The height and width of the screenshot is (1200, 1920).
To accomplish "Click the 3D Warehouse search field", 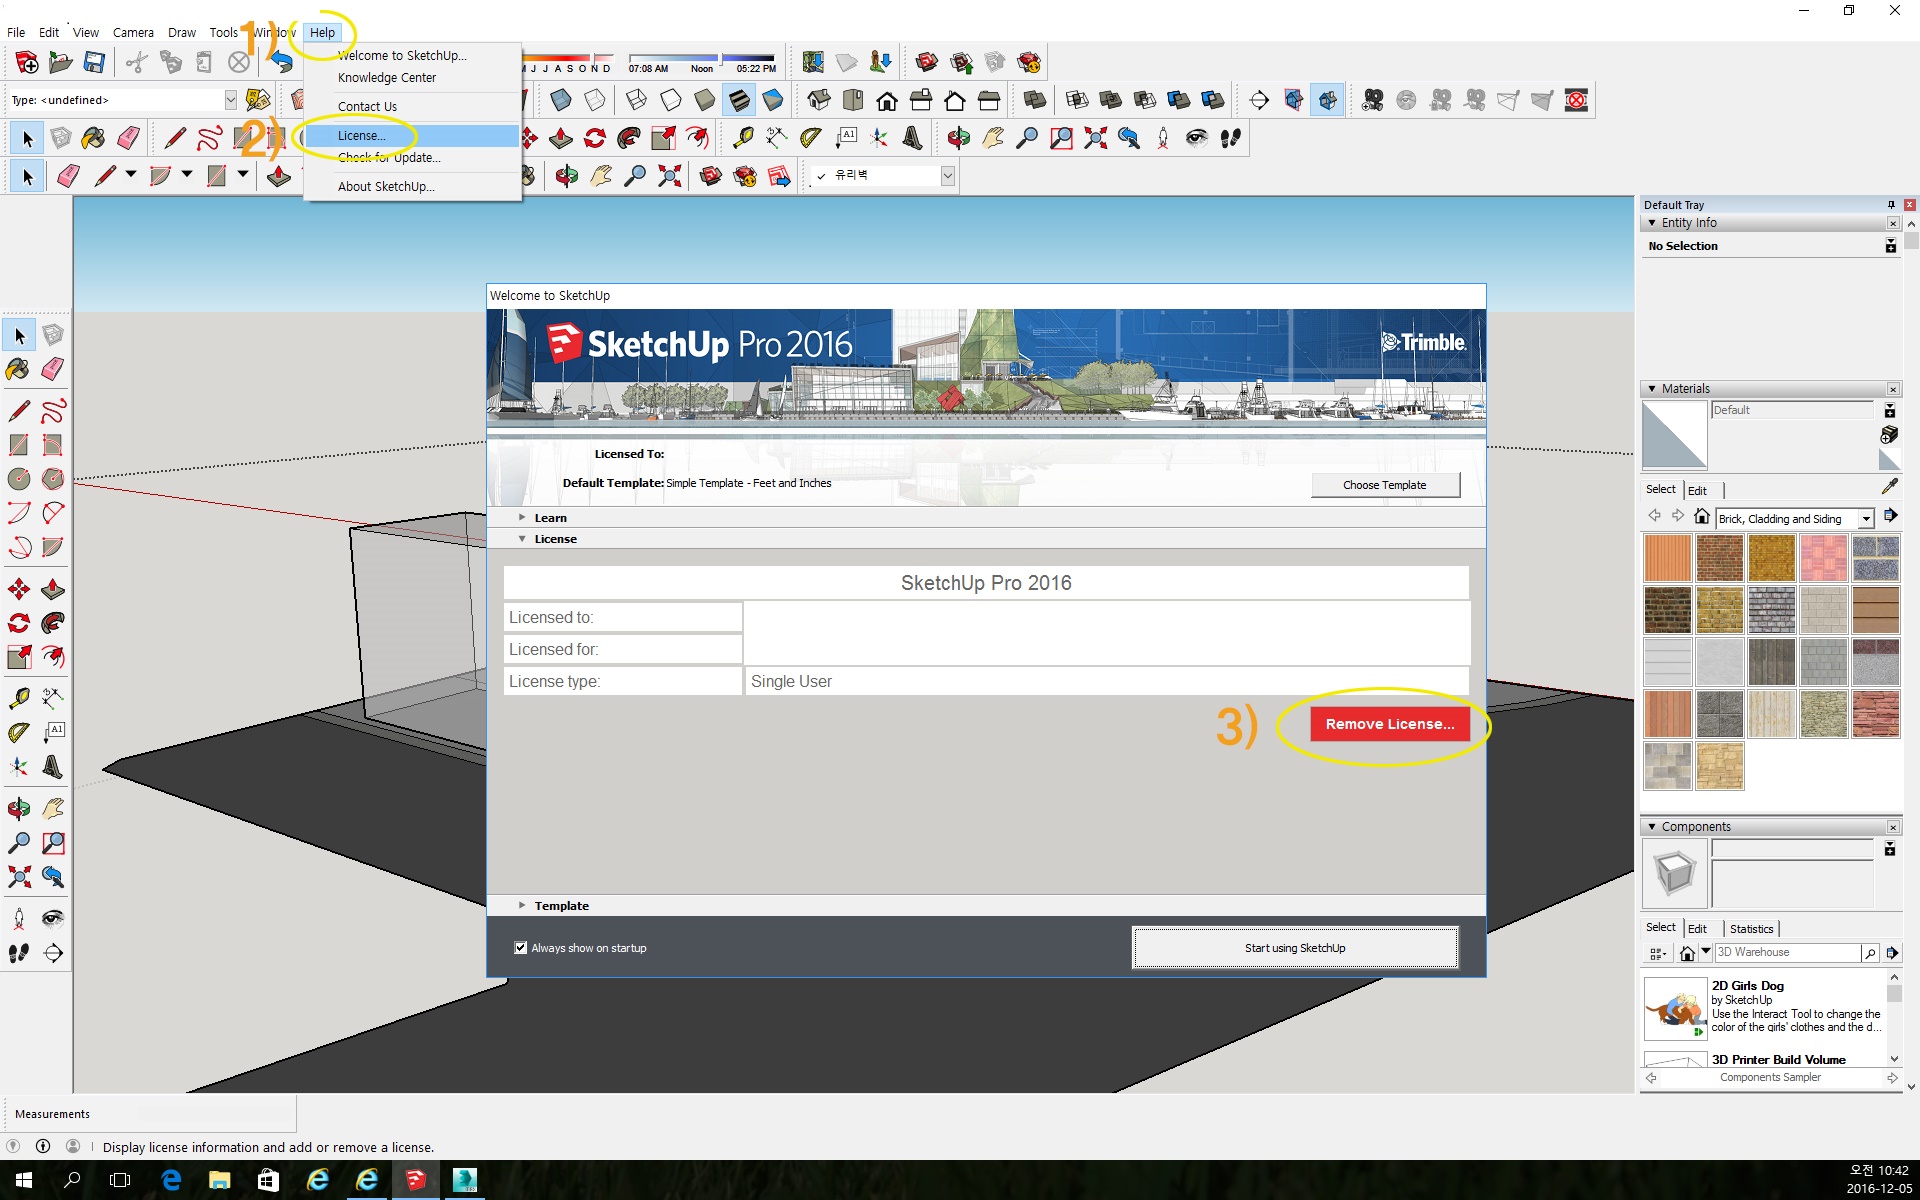I will coord(1787,952).
